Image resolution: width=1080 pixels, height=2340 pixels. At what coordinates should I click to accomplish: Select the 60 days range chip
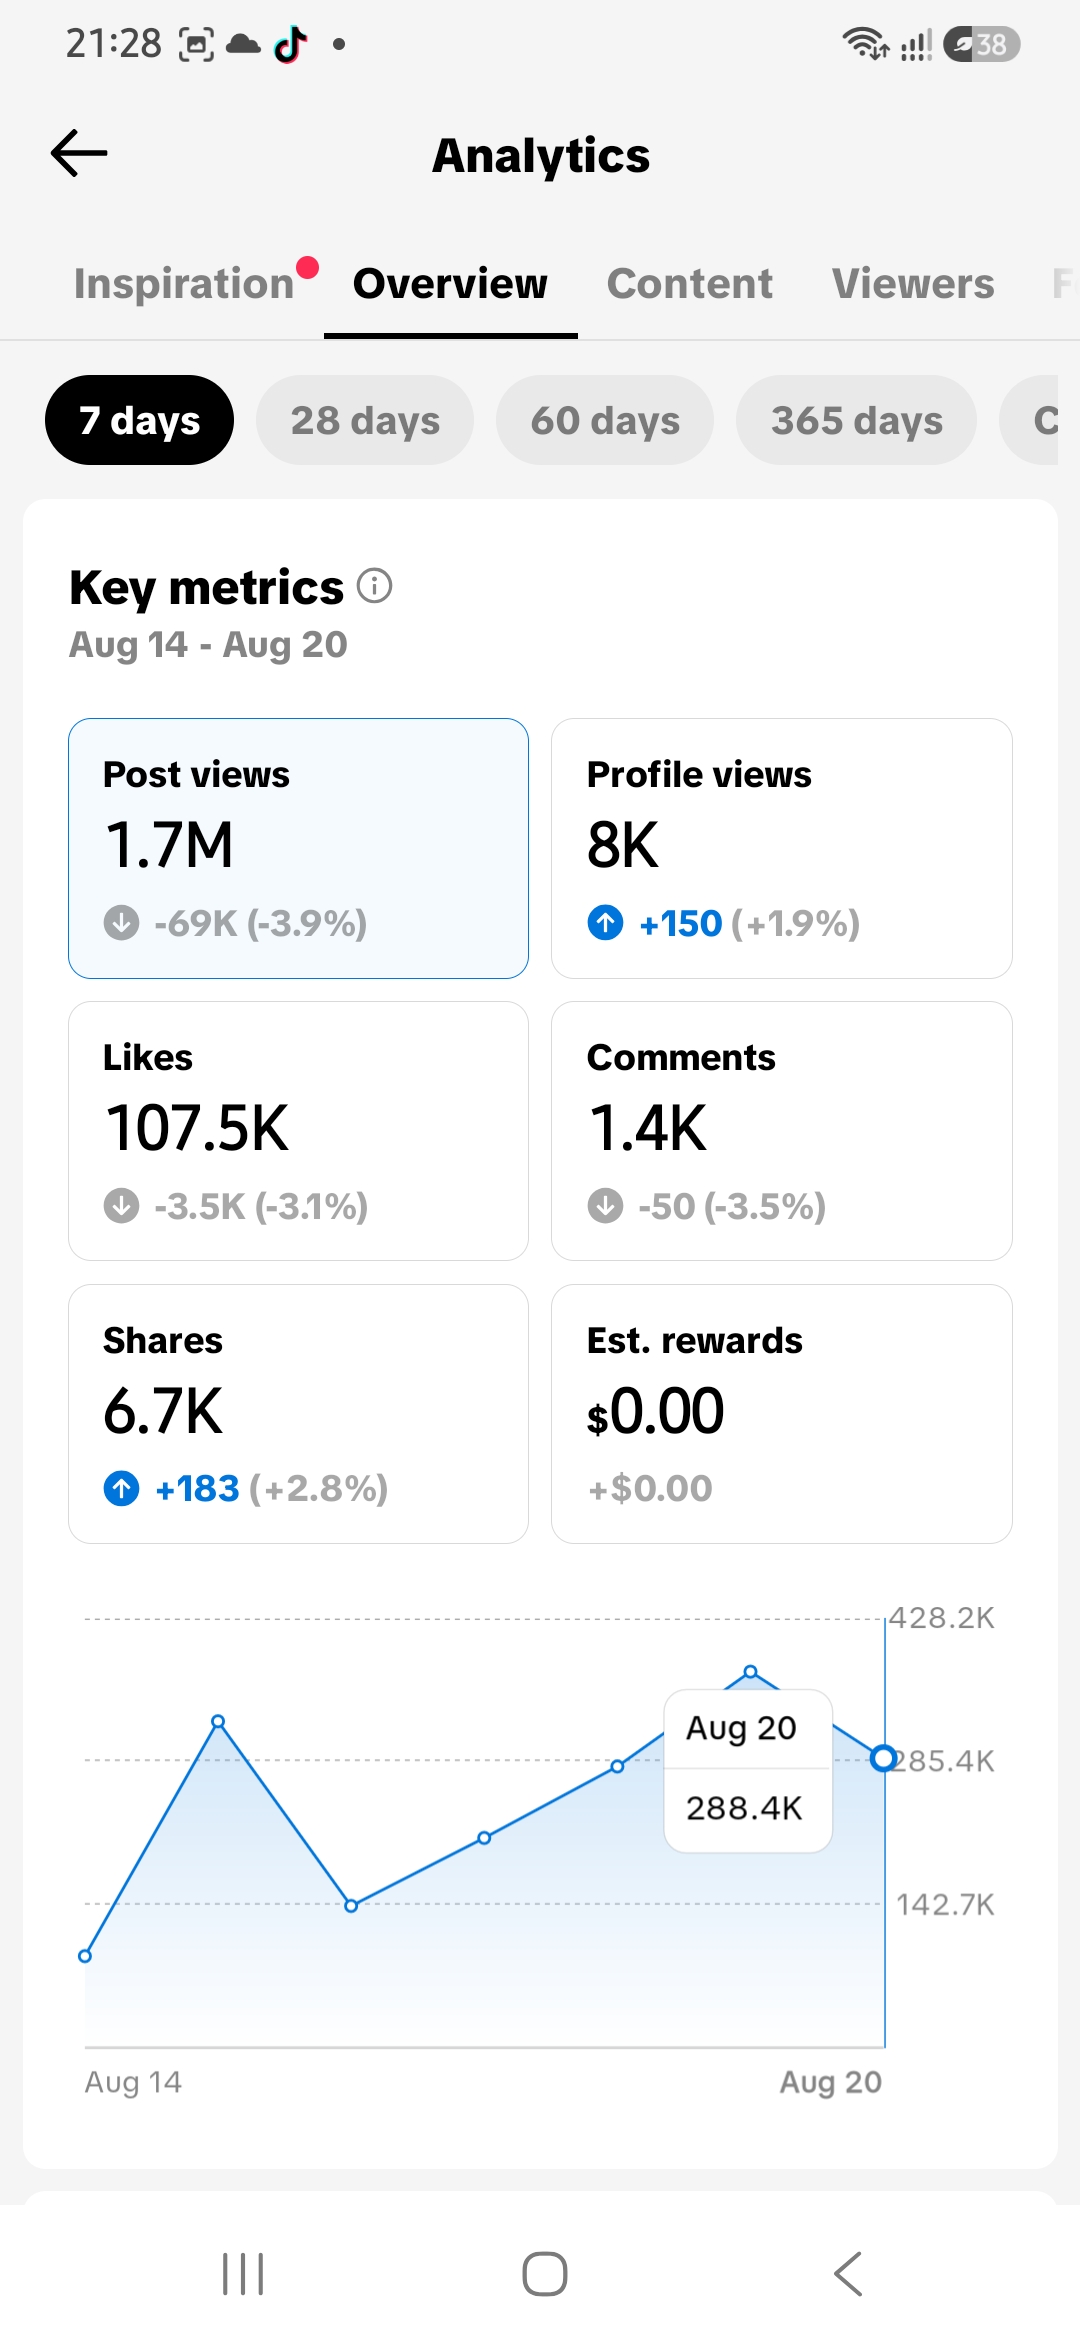[x=605, y=420]
